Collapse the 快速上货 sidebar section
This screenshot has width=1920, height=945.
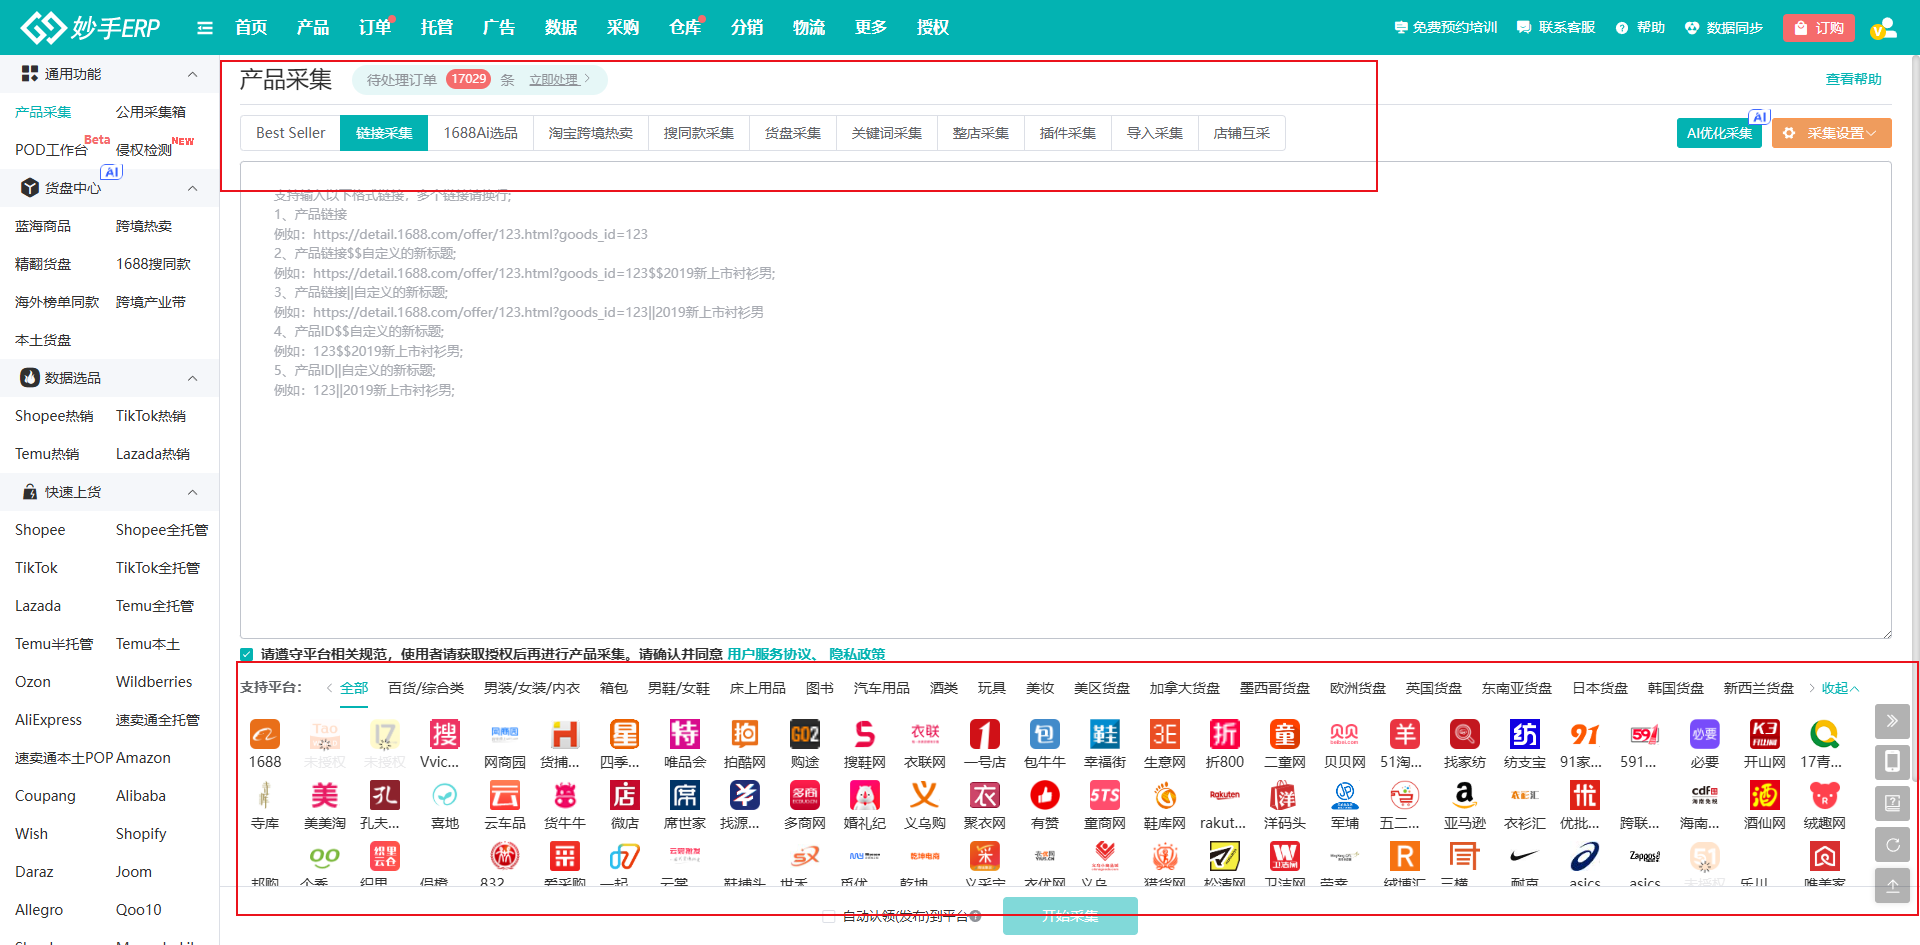(192, 492)
